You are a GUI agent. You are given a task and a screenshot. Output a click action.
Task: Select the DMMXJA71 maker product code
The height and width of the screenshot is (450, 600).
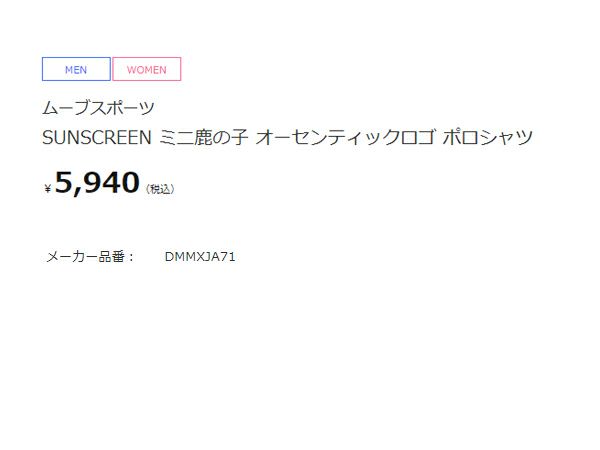click(200, 256)
